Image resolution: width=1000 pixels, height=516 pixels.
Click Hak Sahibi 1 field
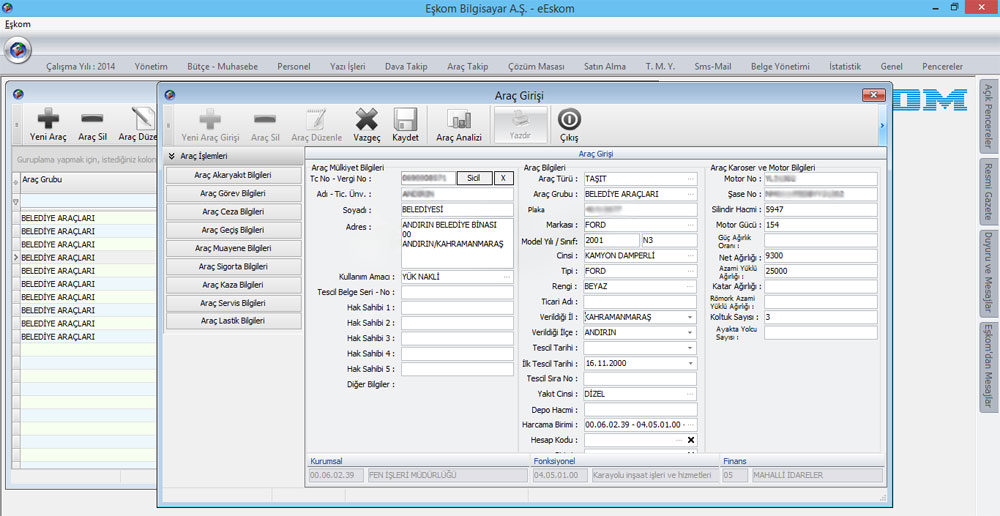click(457, 308)
